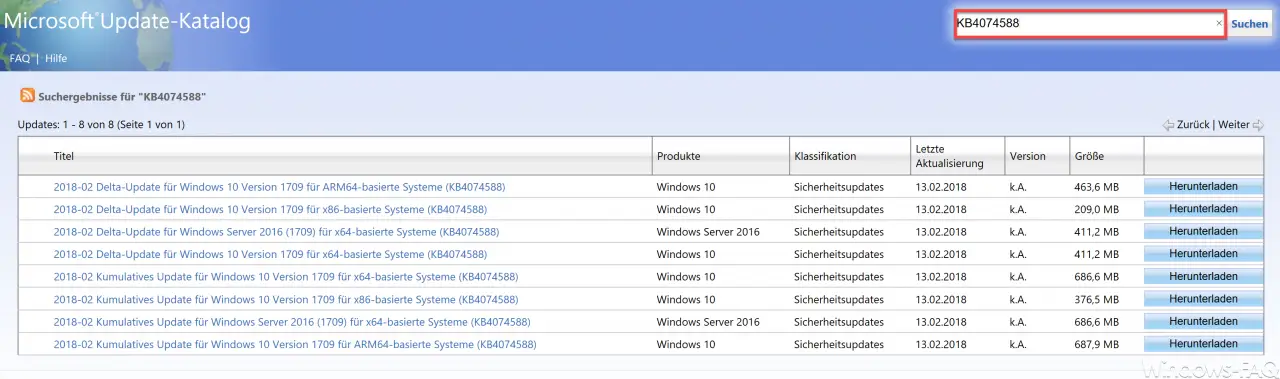This screenshot has width=1280, height=379.
Task: Click Herunterladen for Kumulatives Update Windows 10 x64
Action: click(1203, 276)
